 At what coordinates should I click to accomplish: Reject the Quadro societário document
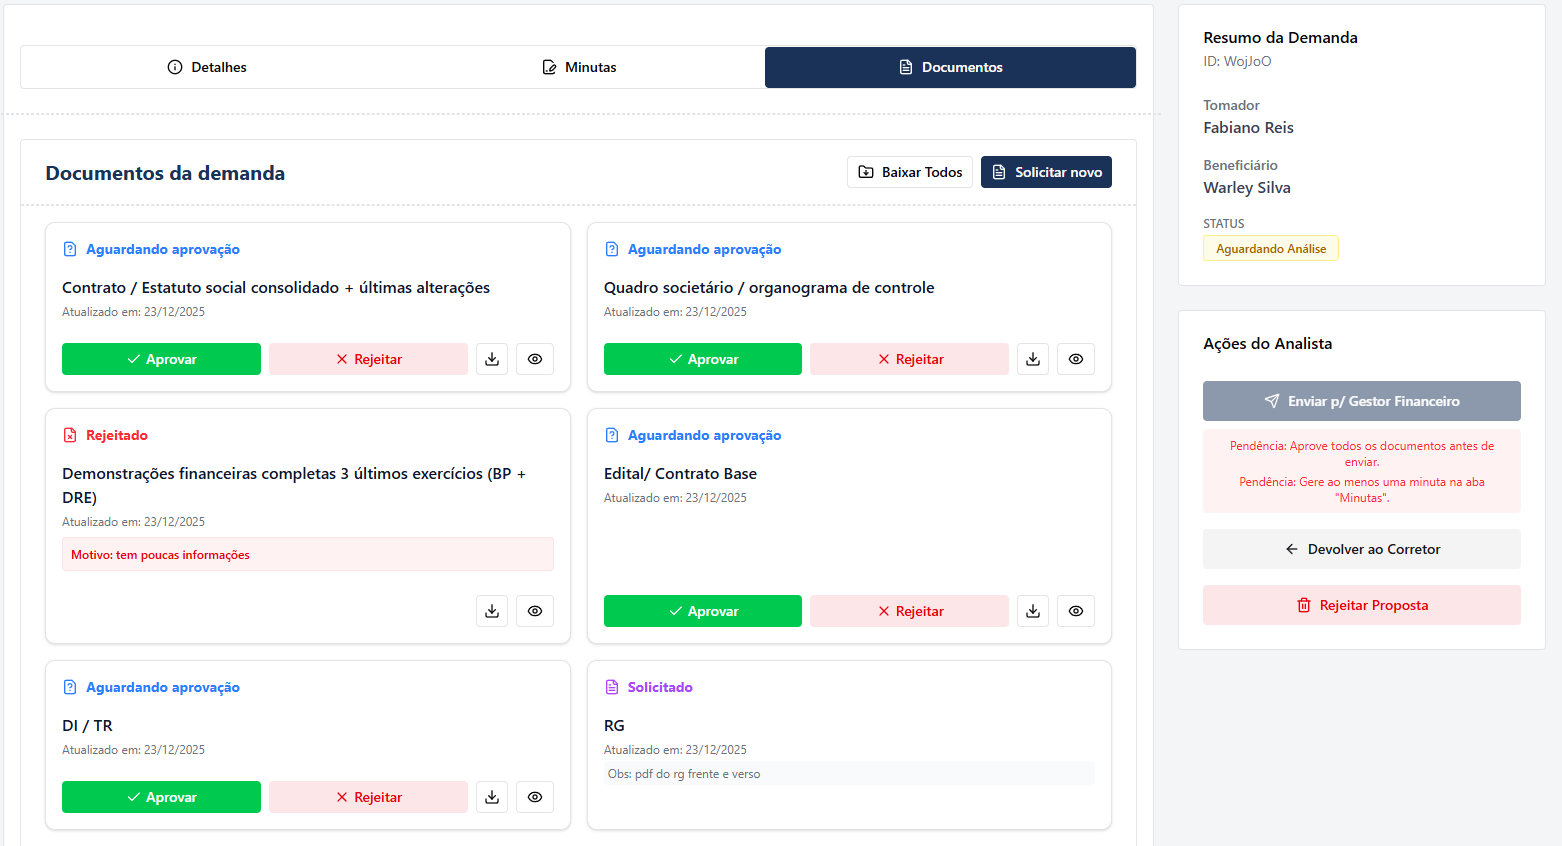click(909, 359)
